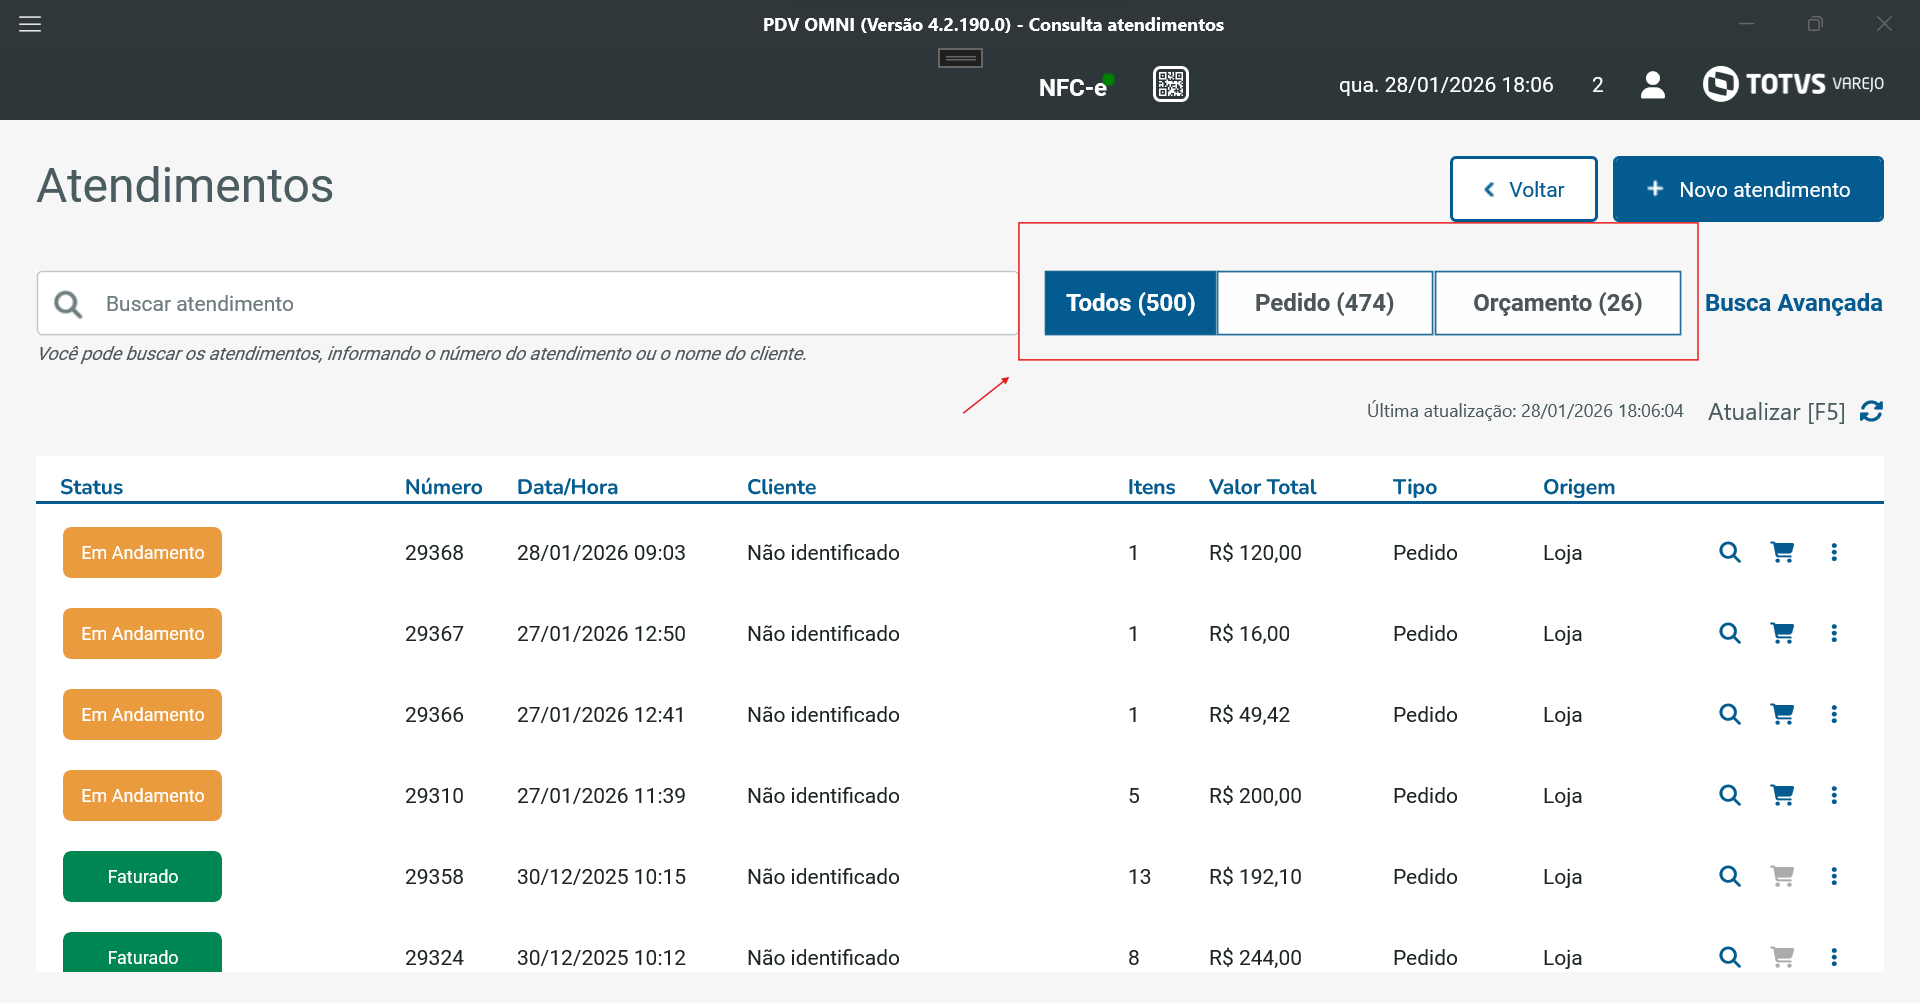Image resolution: width=1920 pixels, height=1003 pixels.
Task: Sort by the Valor Total column header
Action: (x=1262, y=487)
